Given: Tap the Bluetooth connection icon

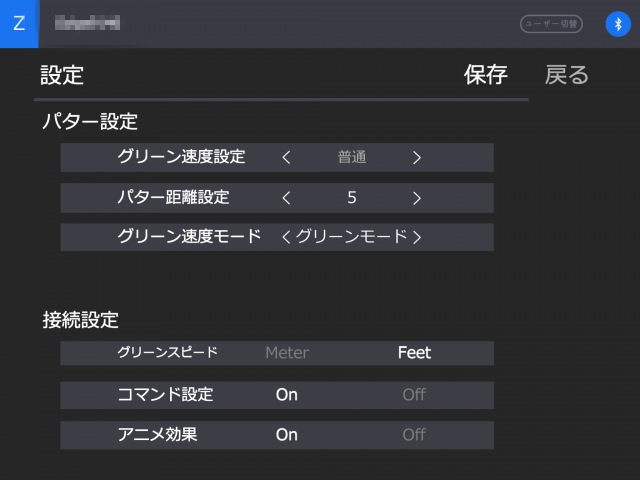Looking at the screenshot, I should (618, 24).
